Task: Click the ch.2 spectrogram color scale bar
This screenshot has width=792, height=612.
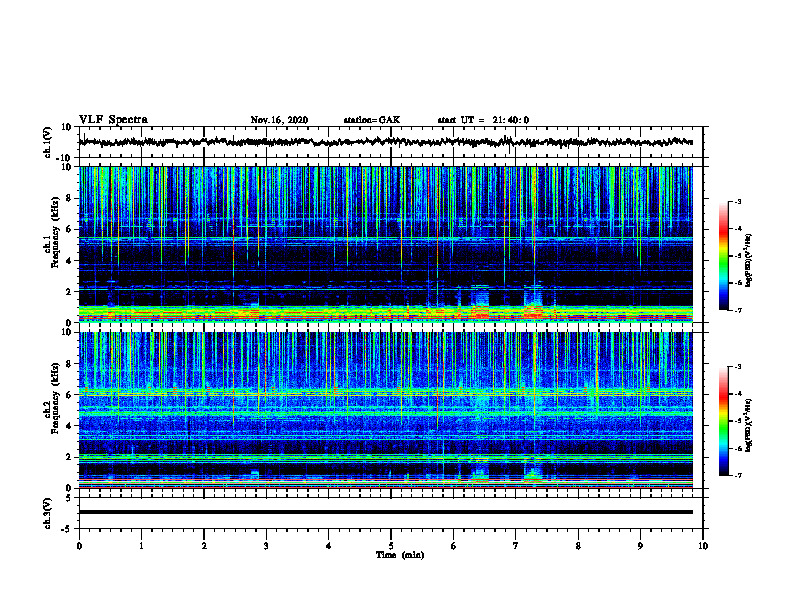Action: (x=724, y=421)
